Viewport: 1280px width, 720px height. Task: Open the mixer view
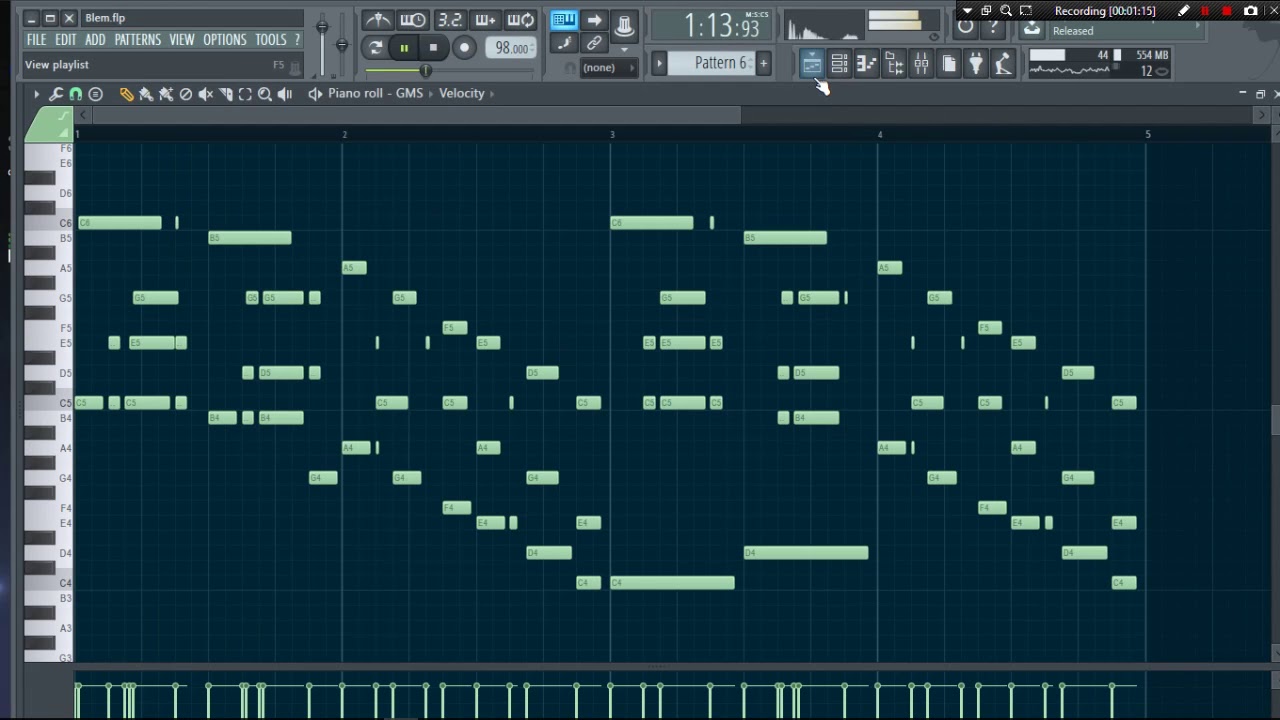coord(921,65)
